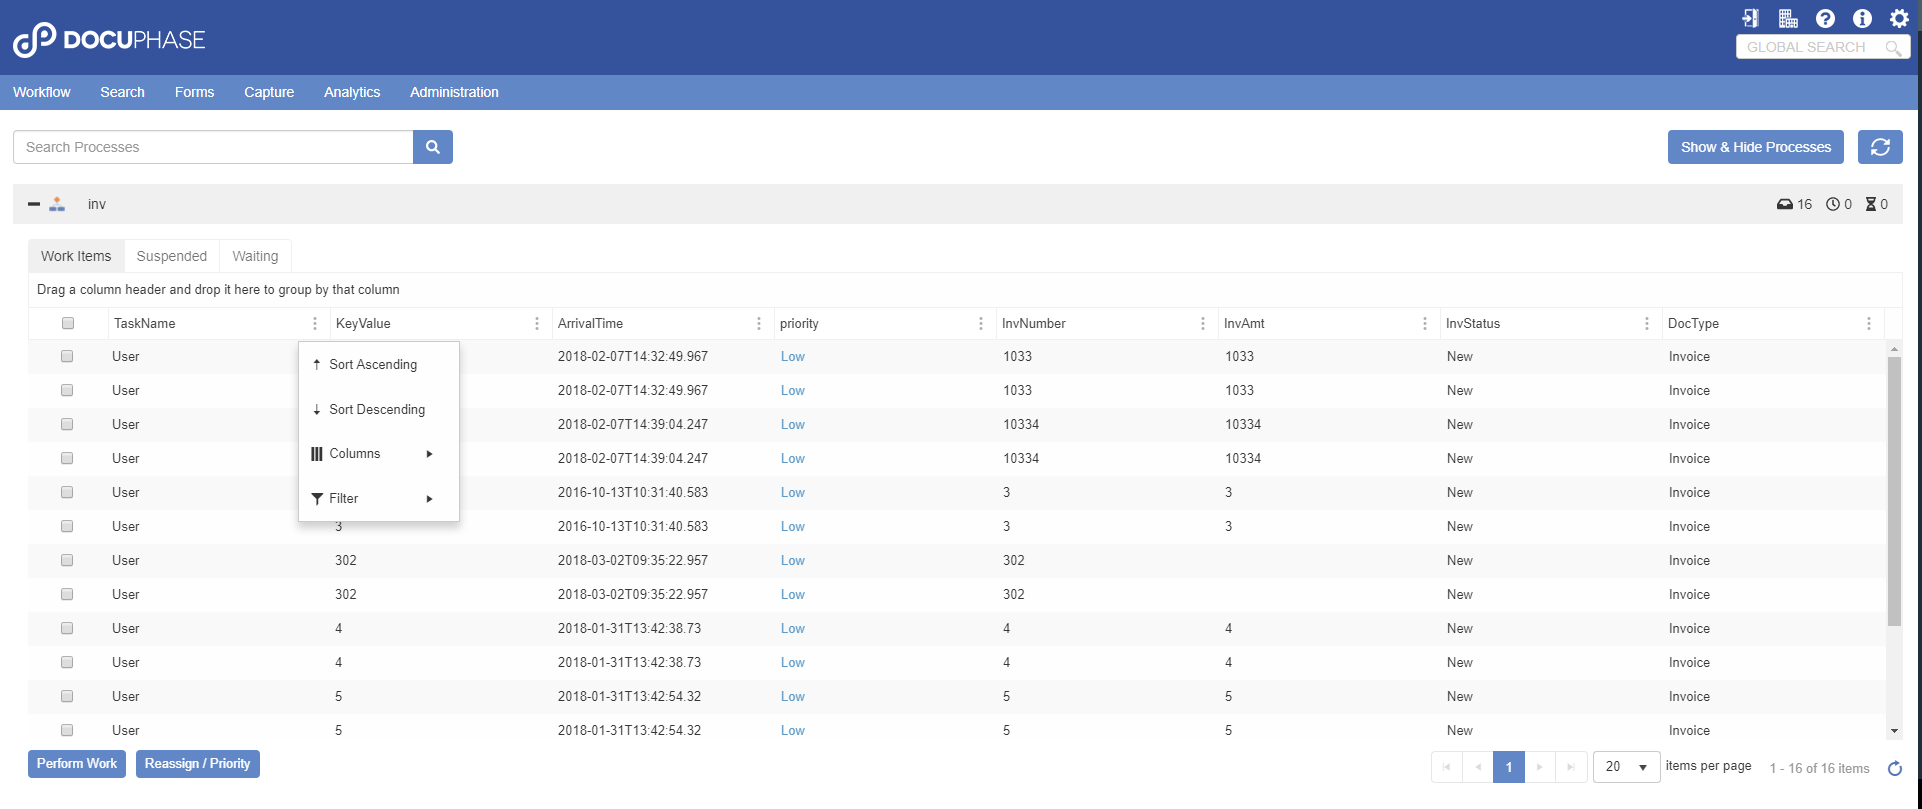1922x809 pixels.
Task: Open the items per page dropdown
Action: click(x=1626, y=767)
